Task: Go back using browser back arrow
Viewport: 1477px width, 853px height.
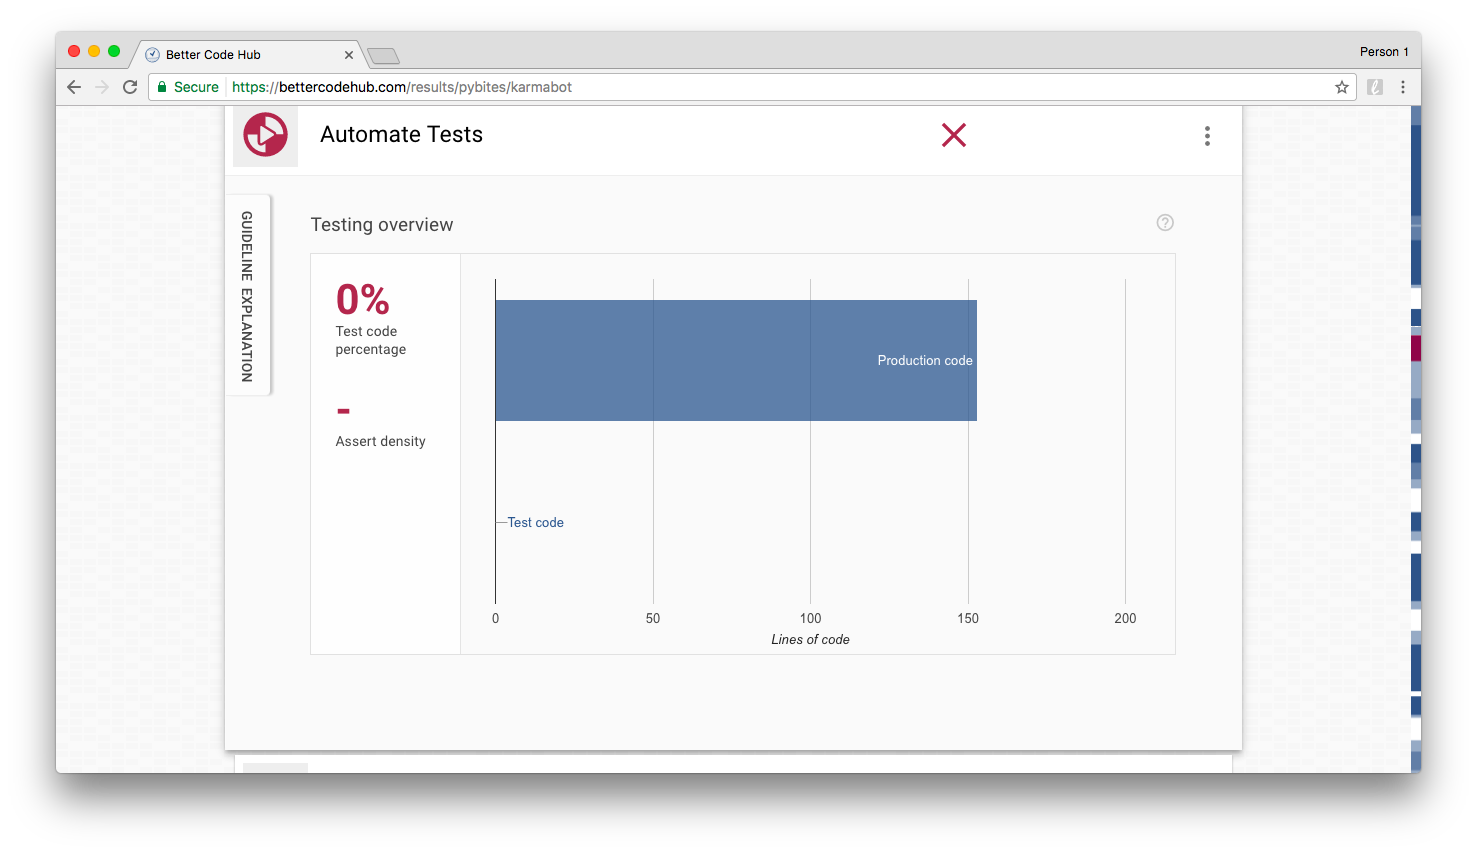Action: point(74,87)
